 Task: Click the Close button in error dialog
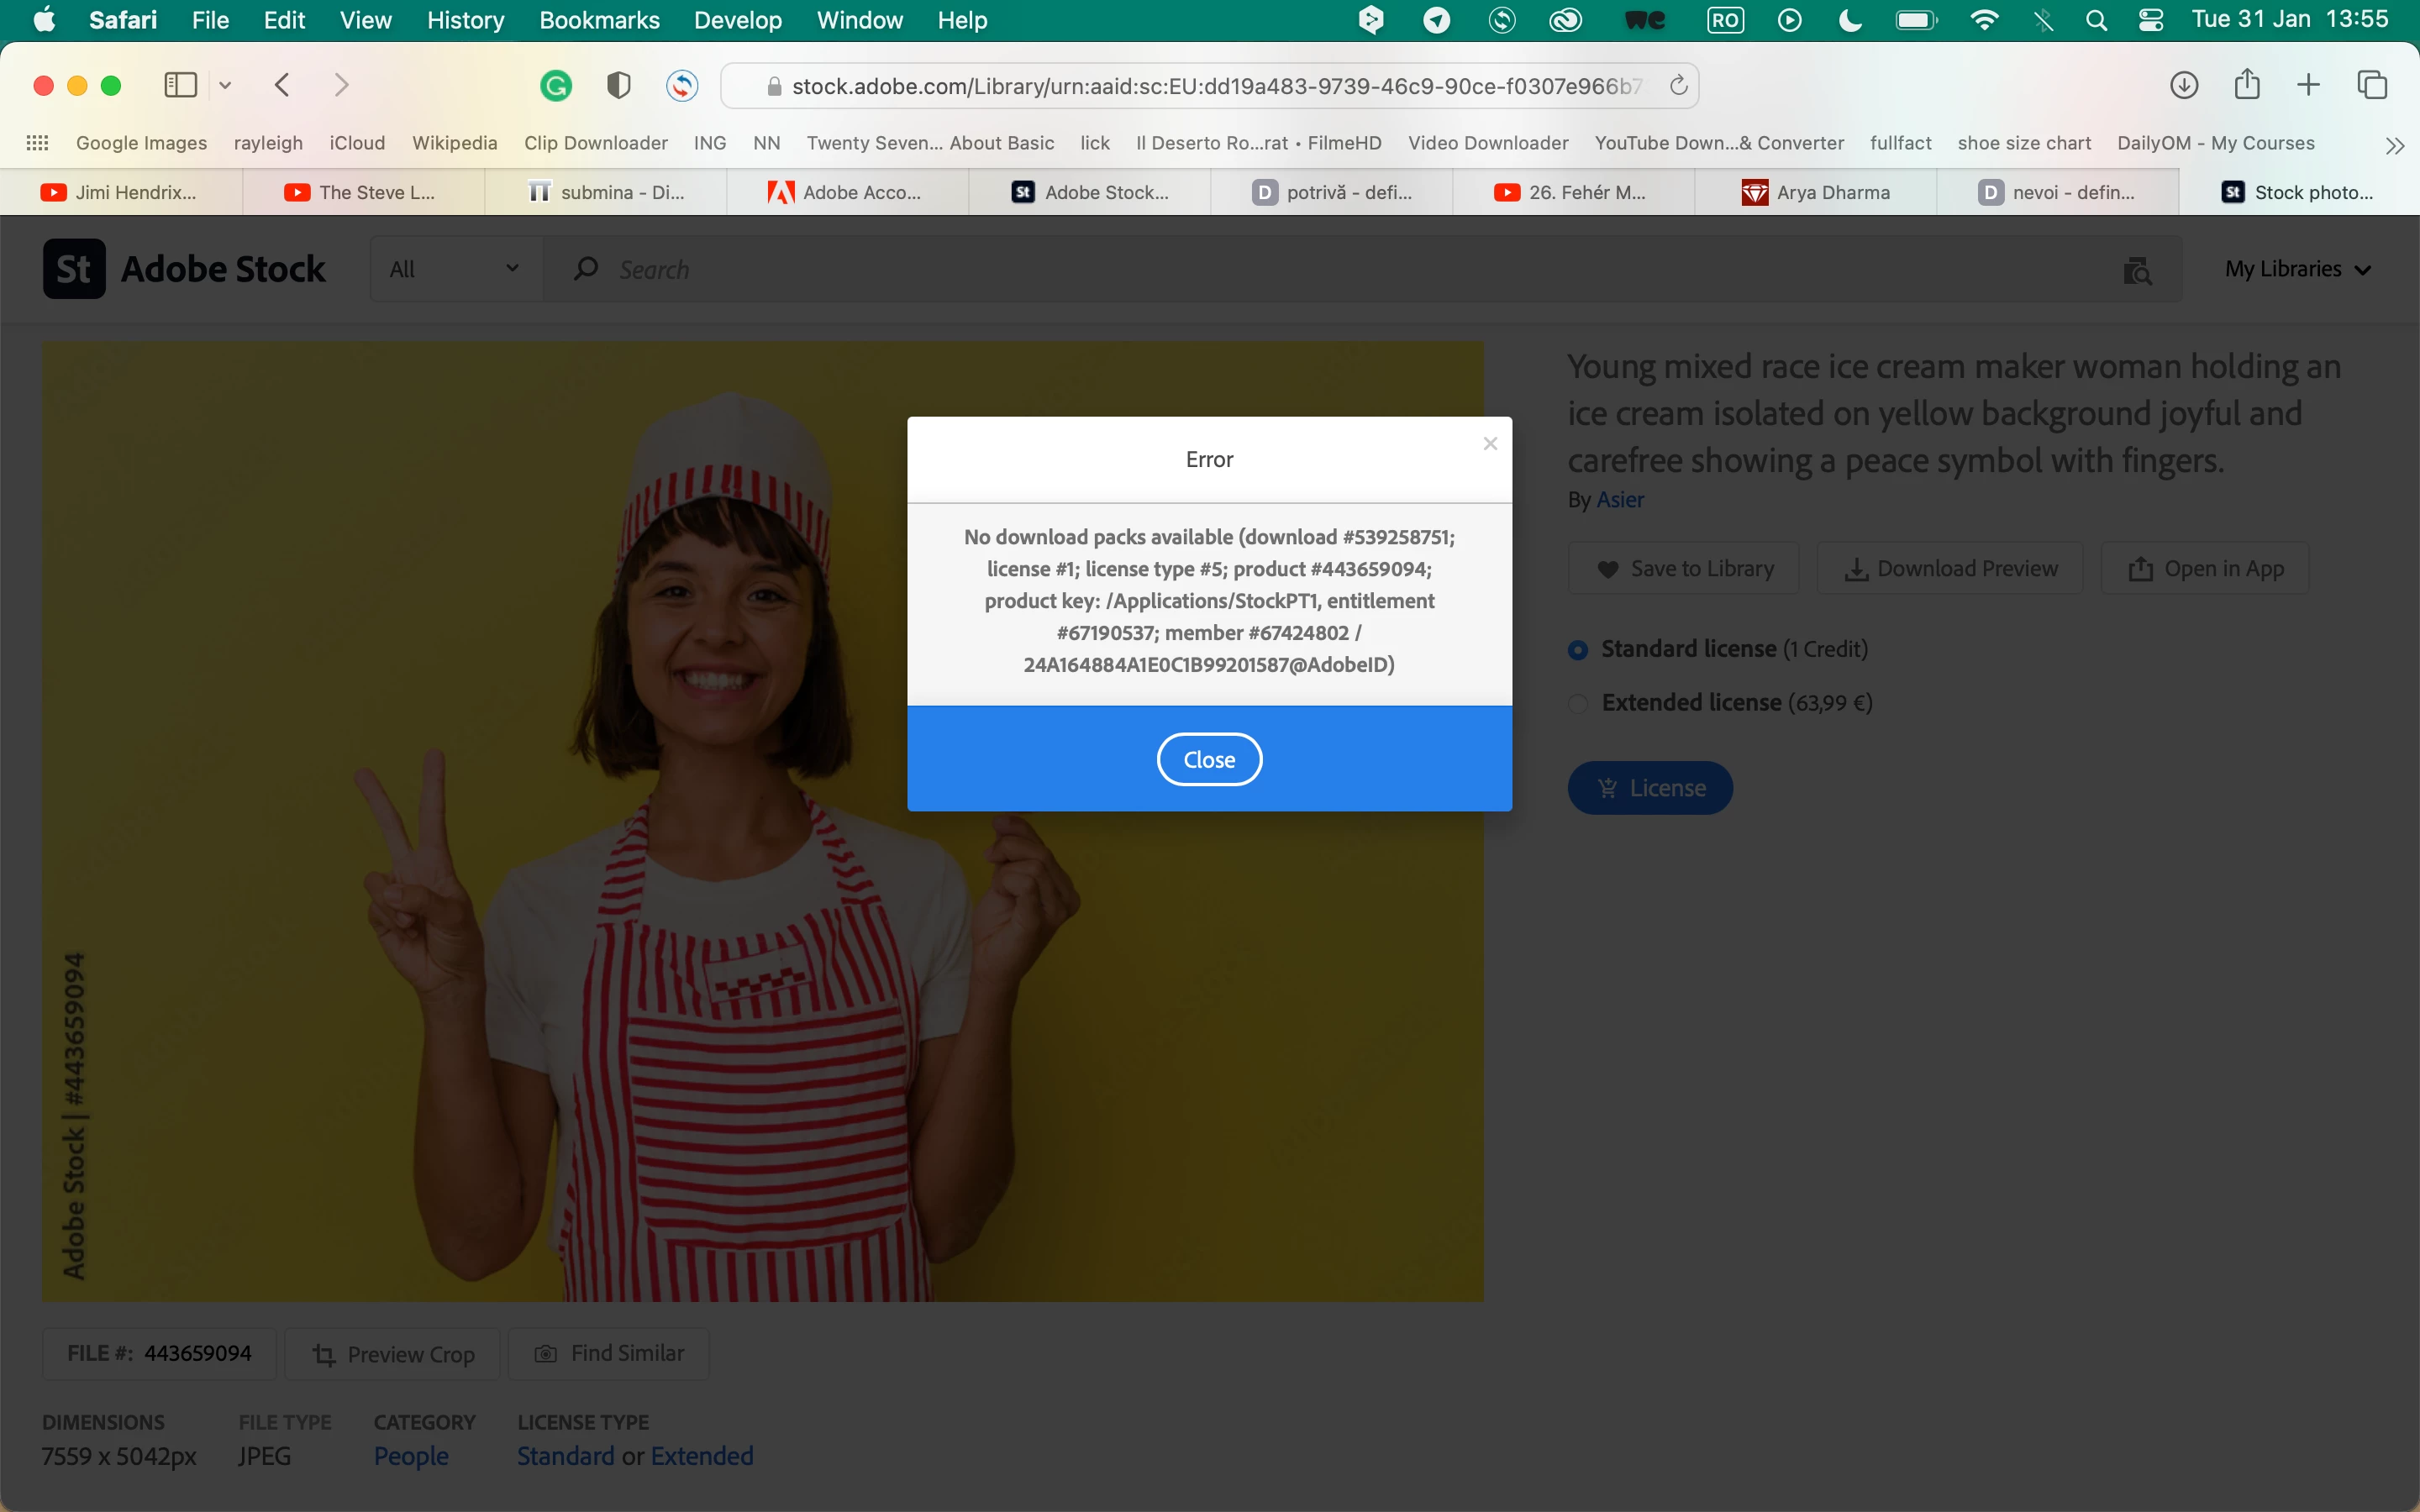1209,760
